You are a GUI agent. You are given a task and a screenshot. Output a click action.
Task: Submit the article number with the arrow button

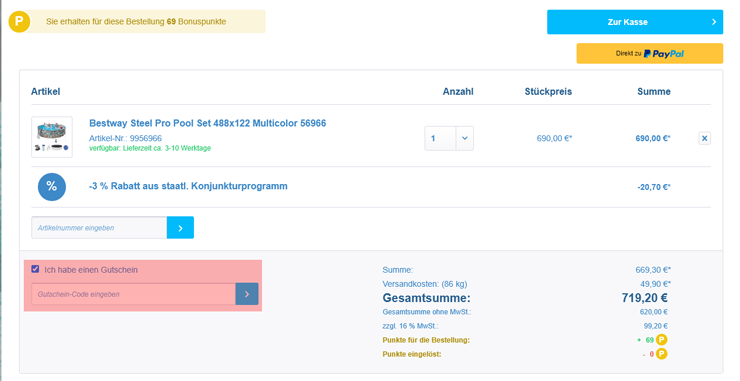180,228
